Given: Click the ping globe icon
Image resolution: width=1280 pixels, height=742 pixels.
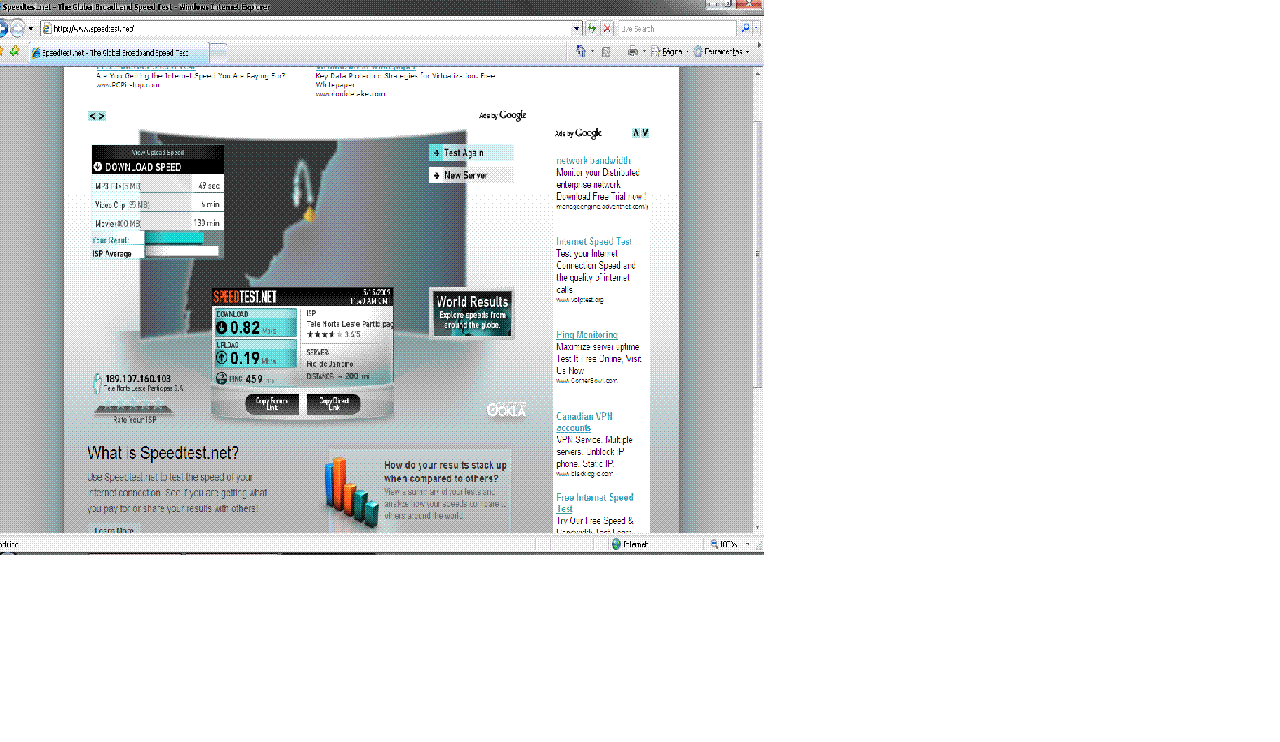Looking at the screenshot, I should 222,378.
